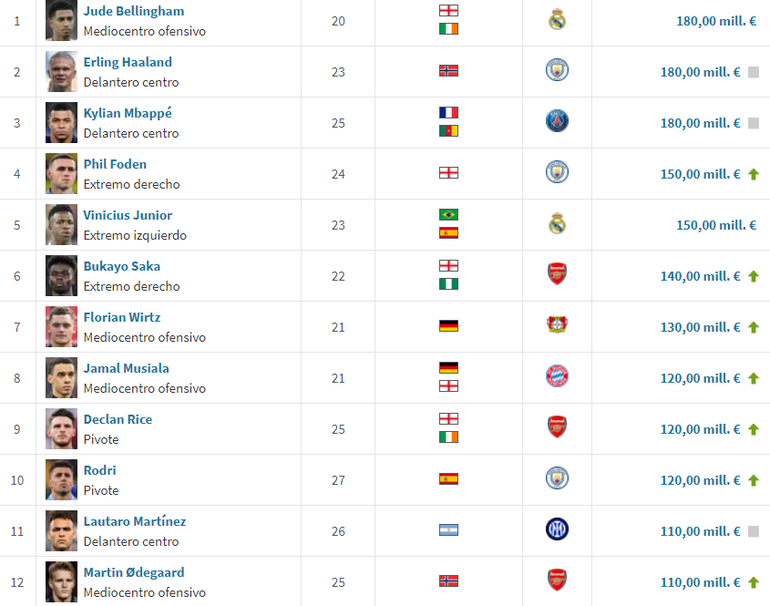Click the Argentina flag for Lautaro Martínez
Screen dimensions: 770x606
(448, 530)
